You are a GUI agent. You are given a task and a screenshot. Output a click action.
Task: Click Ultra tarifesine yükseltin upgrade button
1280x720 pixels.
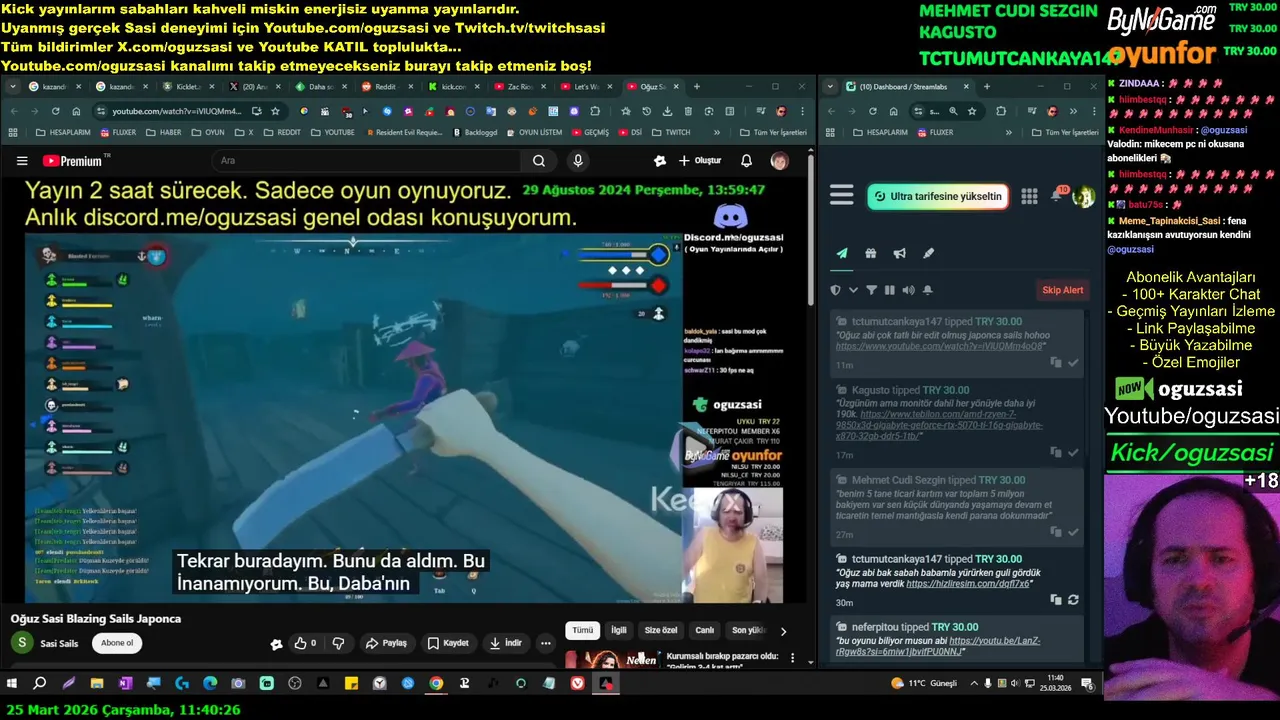coord(938,196)
